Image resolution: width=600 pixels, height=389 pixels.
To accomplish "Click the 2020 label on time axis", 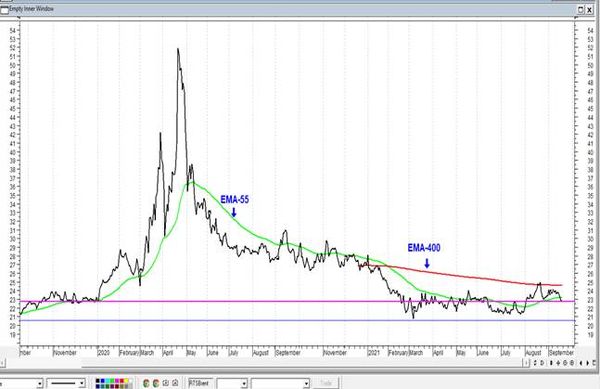I will coord(104,353).
